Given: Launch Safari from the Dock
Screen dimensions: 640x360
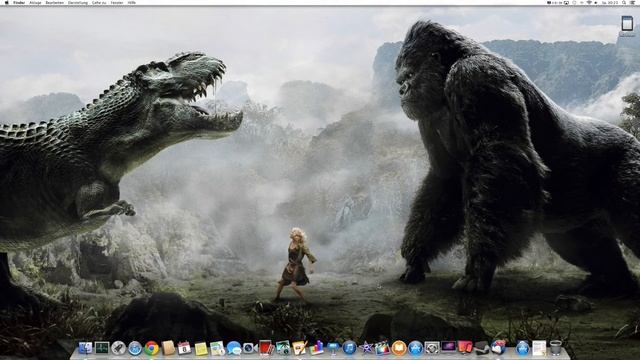Looking at the screenshot, I should [135, 348].
